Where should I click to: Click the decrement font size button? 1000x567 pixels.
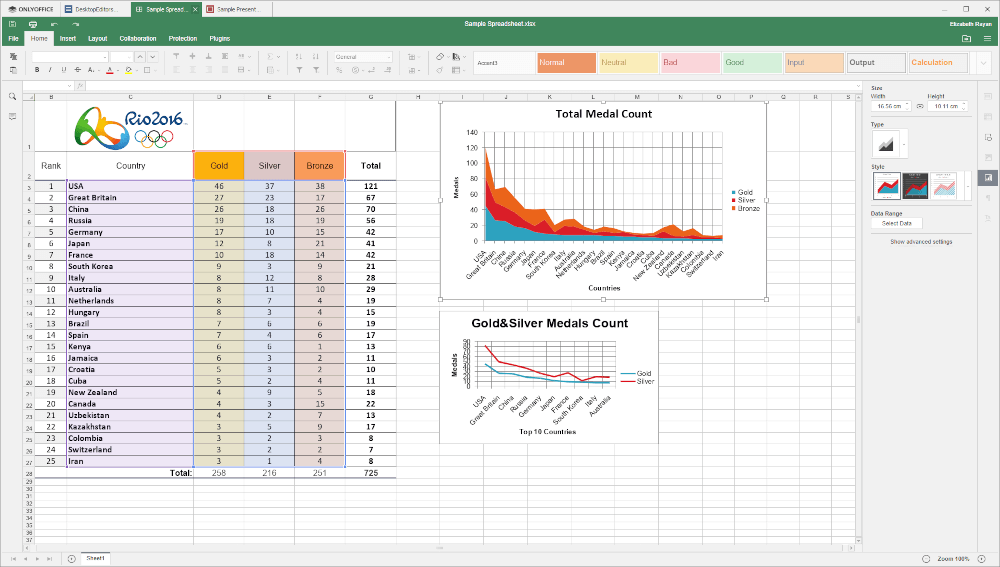(x=152, y=57)
